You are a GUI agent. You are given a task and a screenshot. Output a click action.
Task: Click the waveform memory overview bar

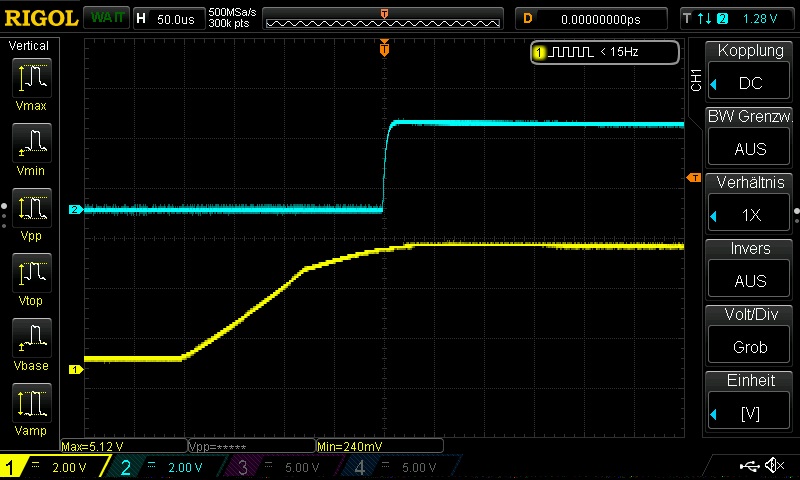click(x=383, y=19)
